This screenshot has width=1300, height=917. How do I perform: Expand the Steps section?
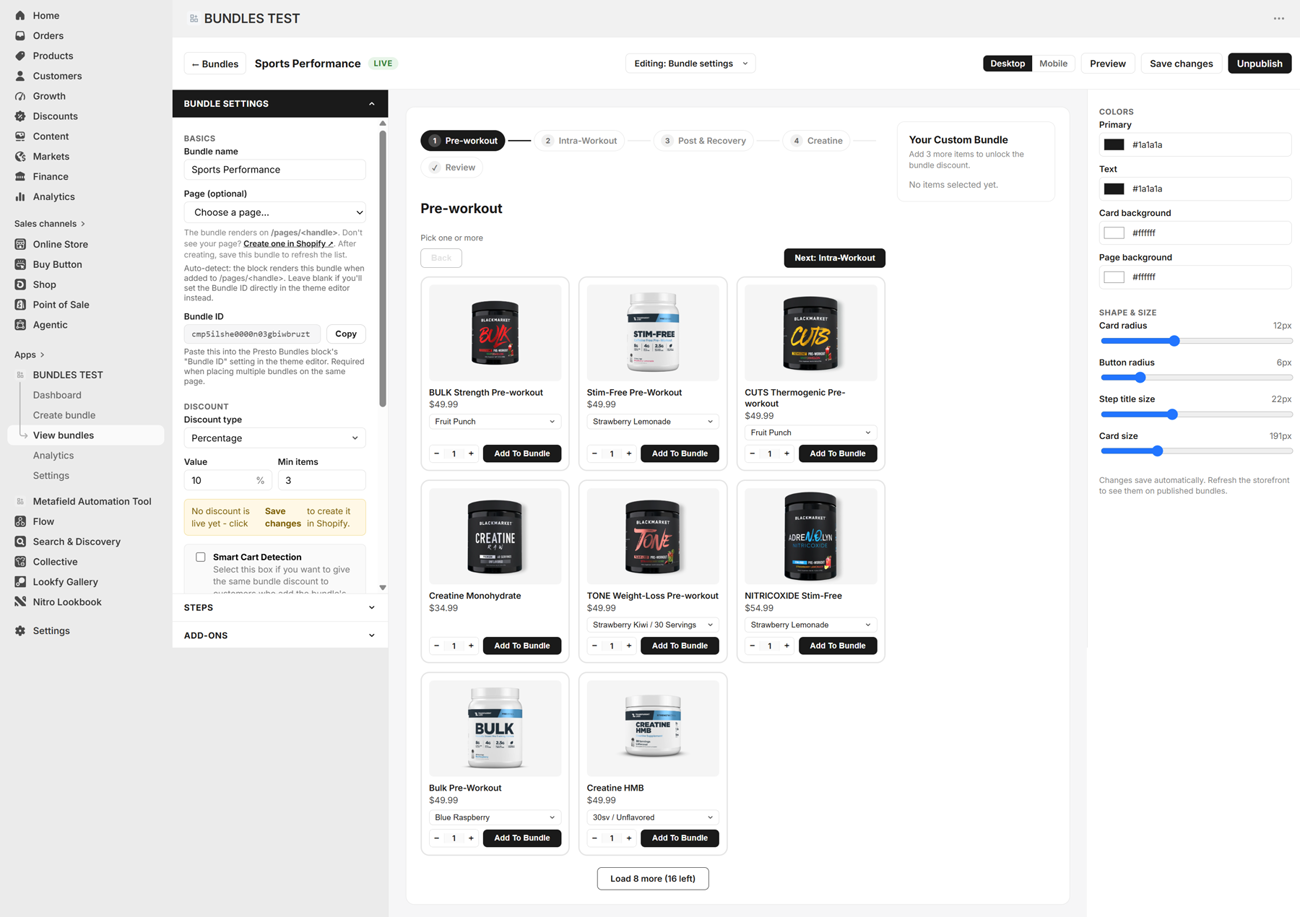[x=280, y=607]
